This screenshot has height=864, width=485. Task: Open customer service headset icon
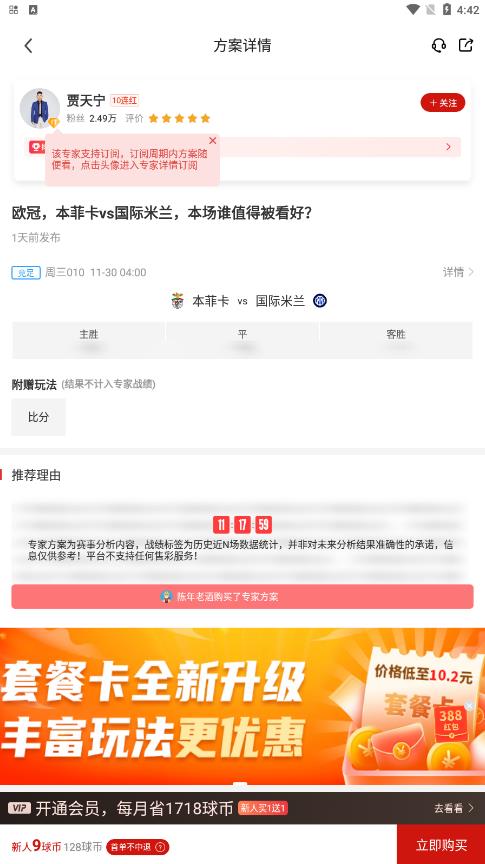(439, 45)
